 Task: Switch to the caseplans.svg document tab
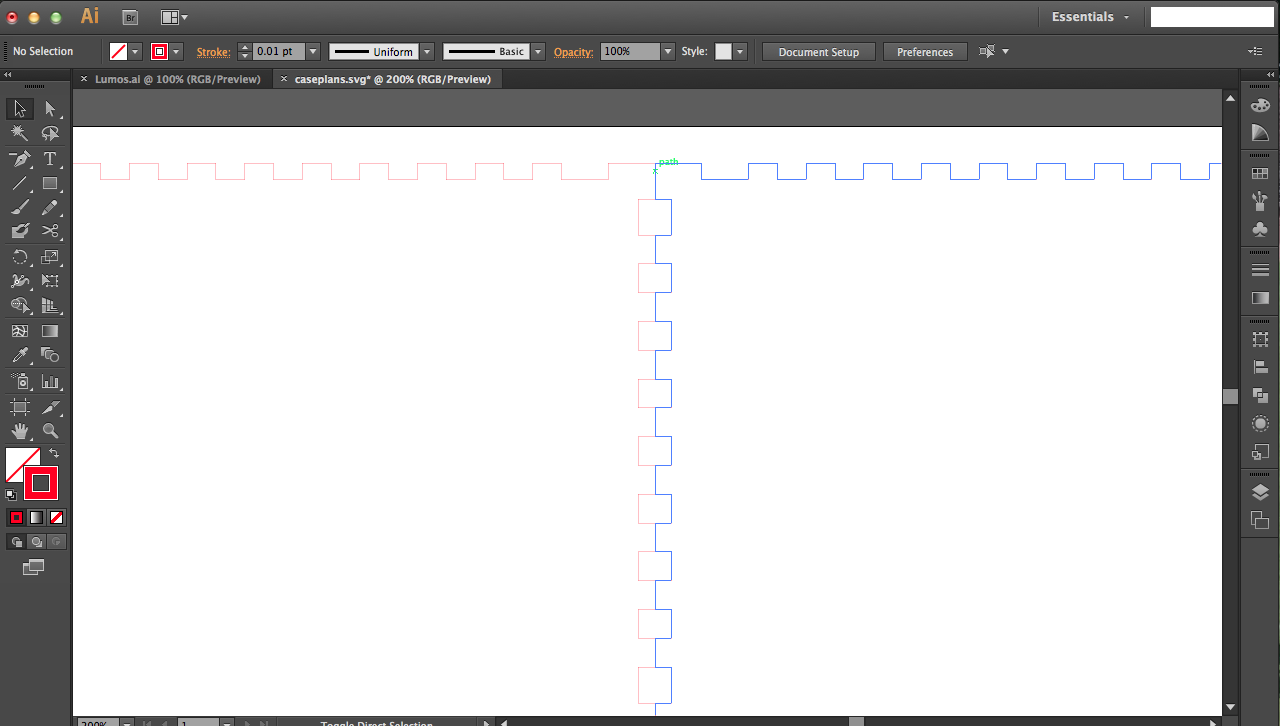[x=393, y=79]
